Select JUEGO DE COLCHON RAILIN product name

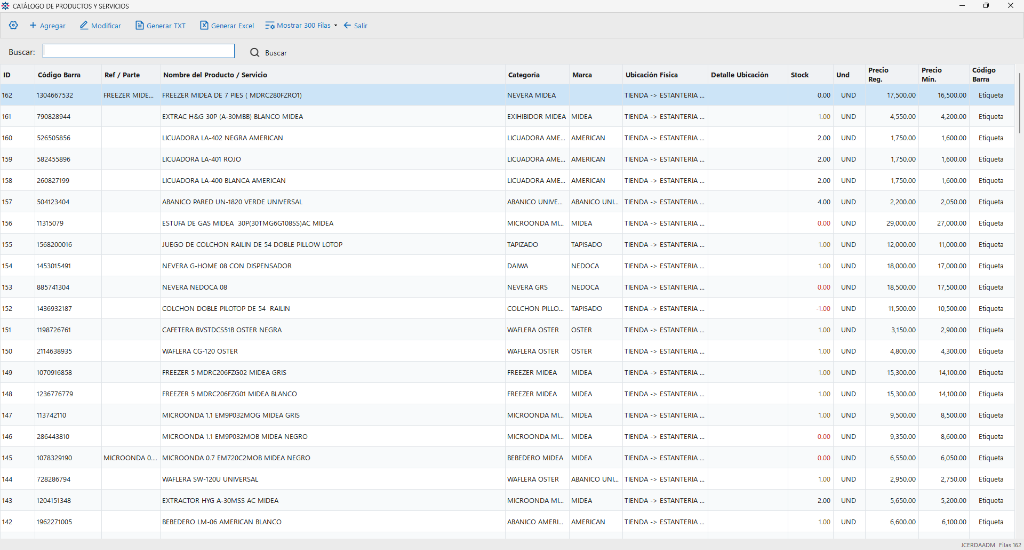click(252, 244)
